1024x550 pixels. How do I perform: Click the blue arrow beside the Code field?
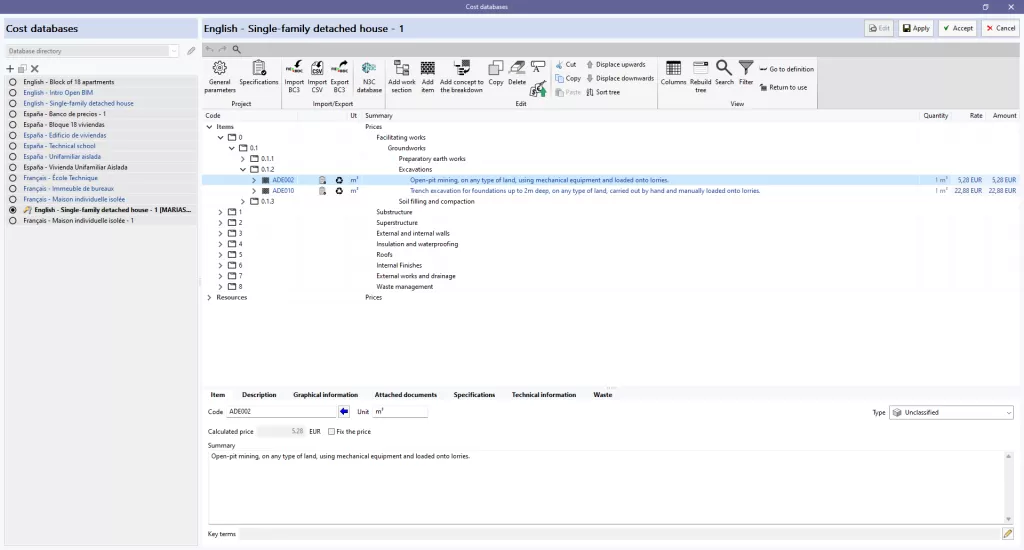[x=344, y=412]
